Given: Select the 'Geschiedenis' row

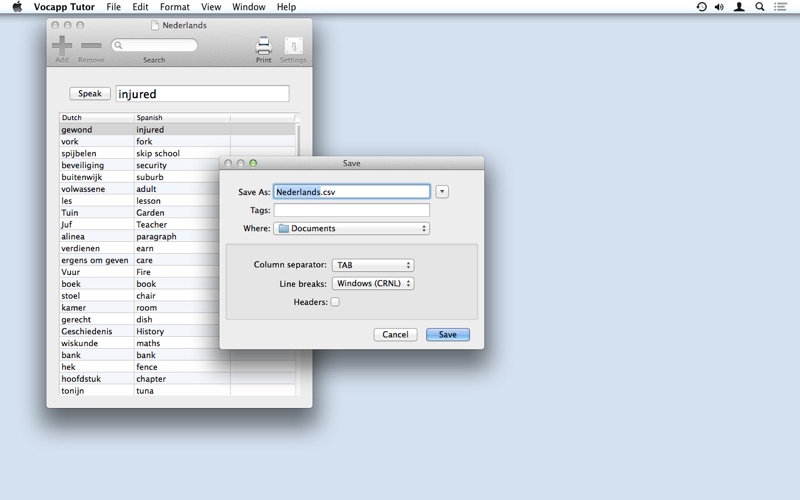Looking at the screenshot, I should pos(140,331).
